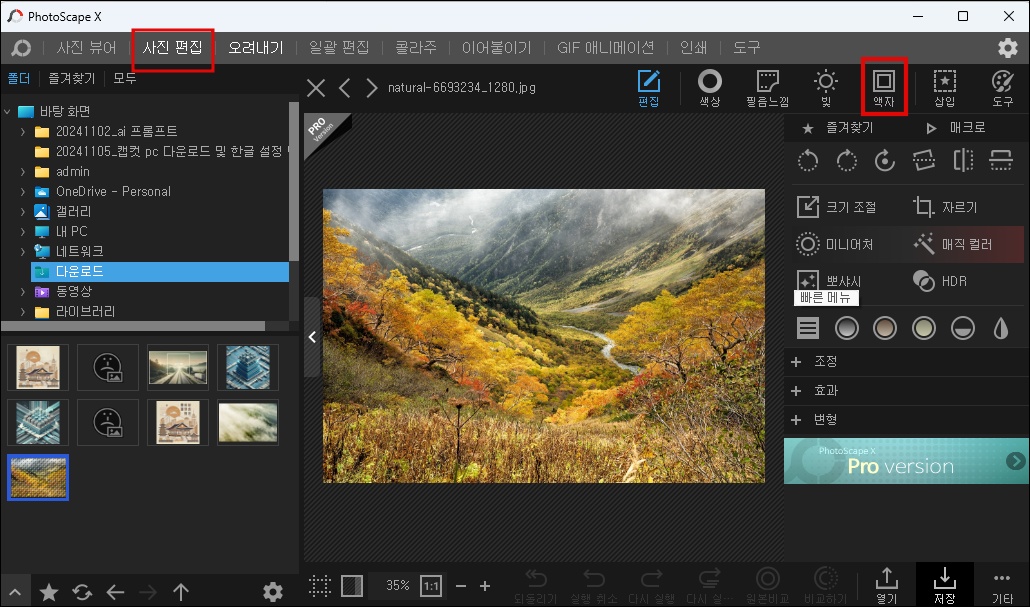1030x607 pixels.
Task: Add folder to favorites star
Action: pyautogui.click(x=49, y=592)
